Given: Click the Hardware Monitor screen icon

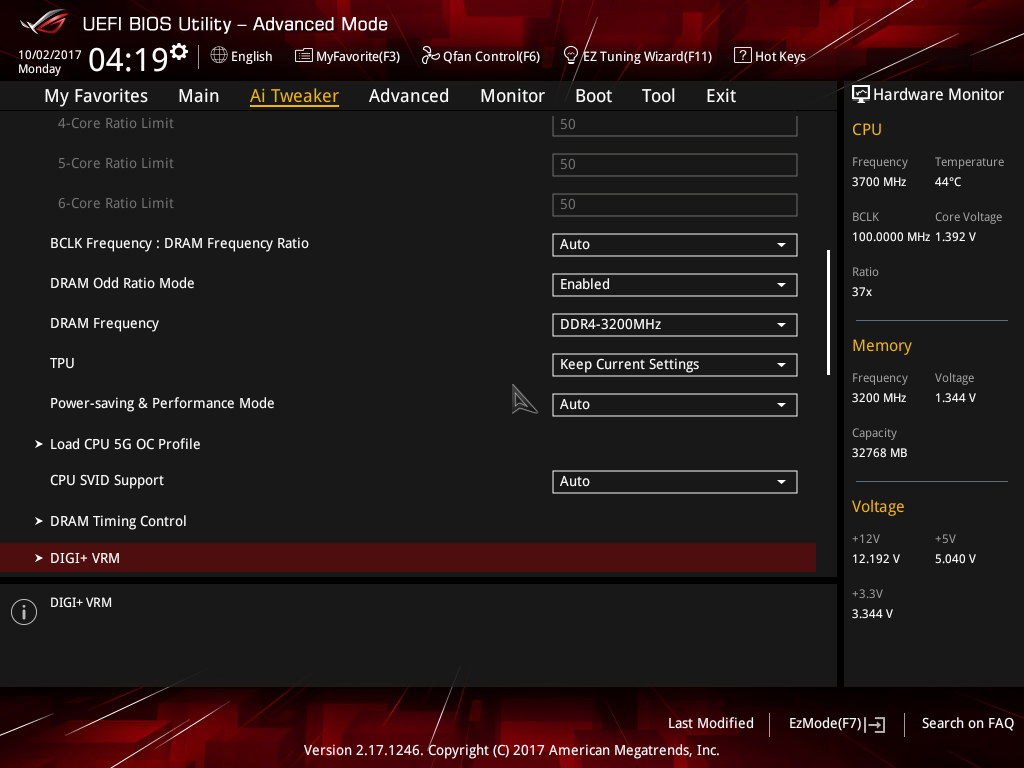Looking at the screenshot, I should pos(861,94).
